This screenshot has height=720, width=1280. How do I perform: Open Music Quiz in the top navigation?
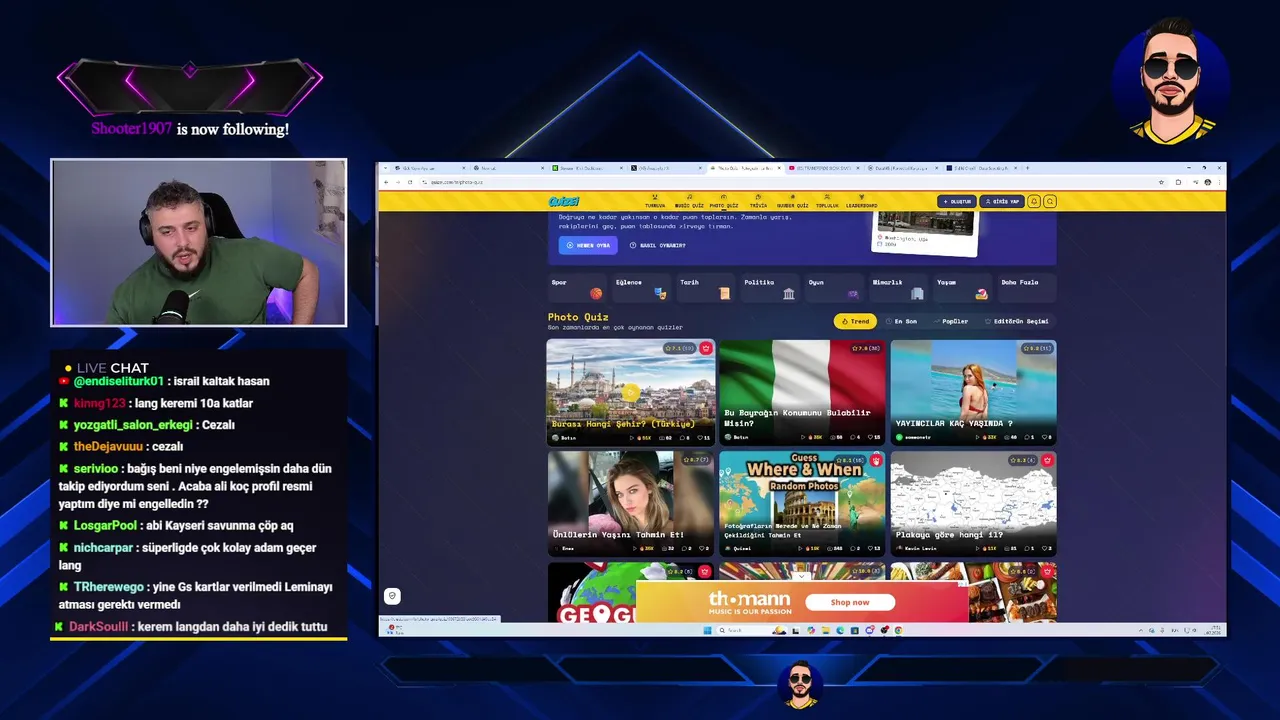[689, 201]
